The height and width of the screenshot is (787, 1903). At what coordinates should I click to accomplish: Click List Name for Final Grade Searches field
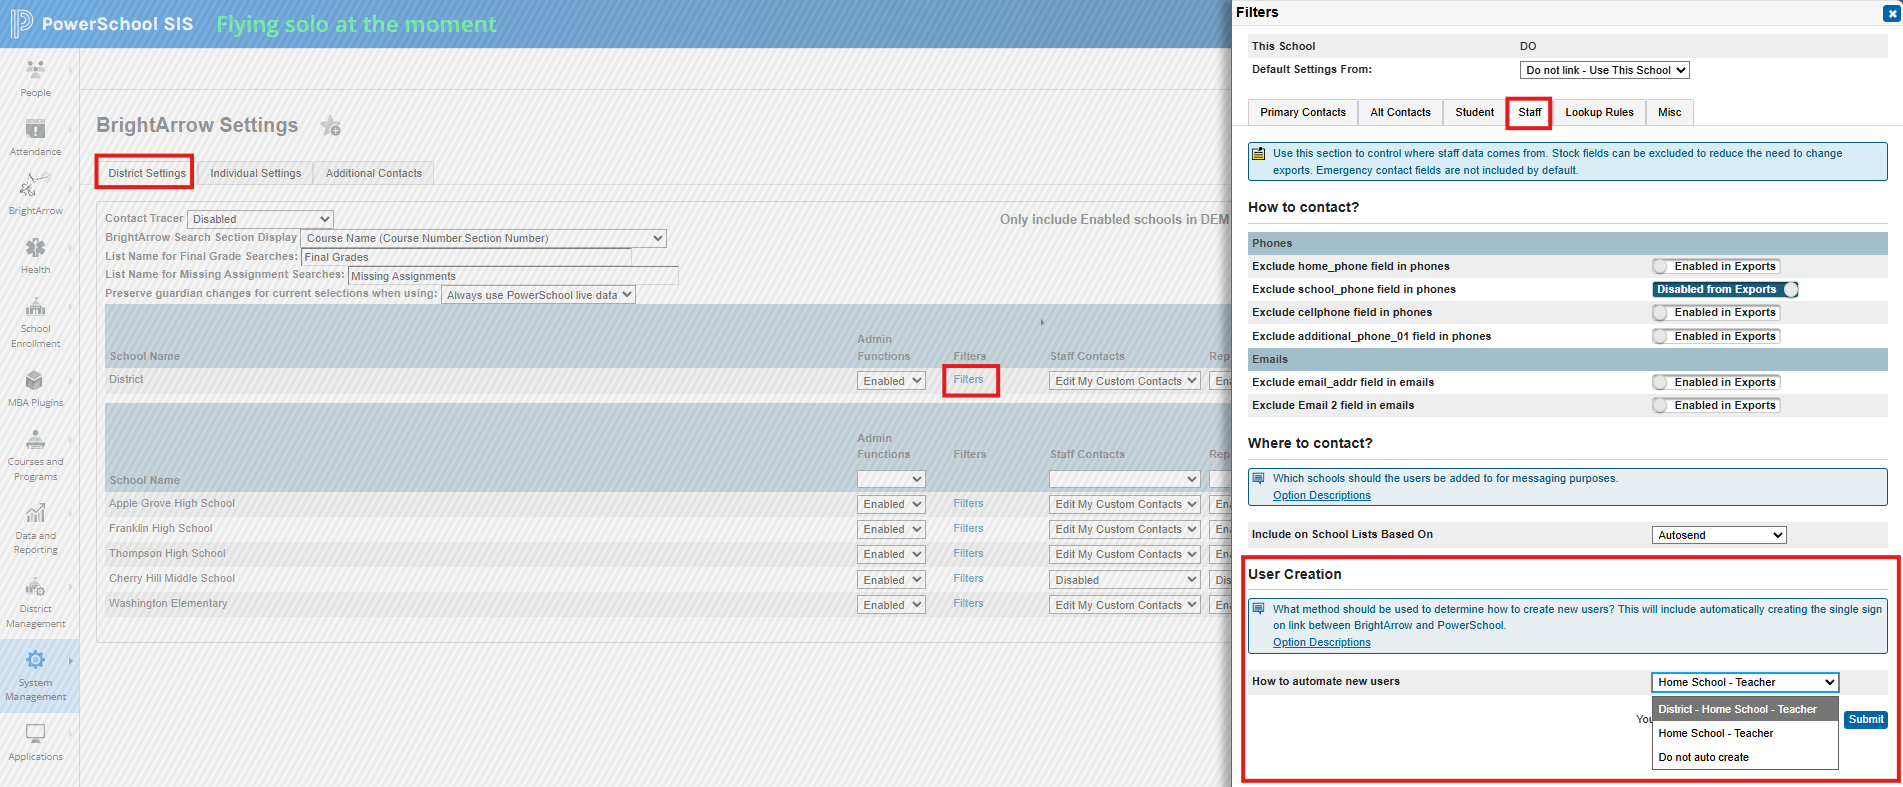tap(466, 257)
